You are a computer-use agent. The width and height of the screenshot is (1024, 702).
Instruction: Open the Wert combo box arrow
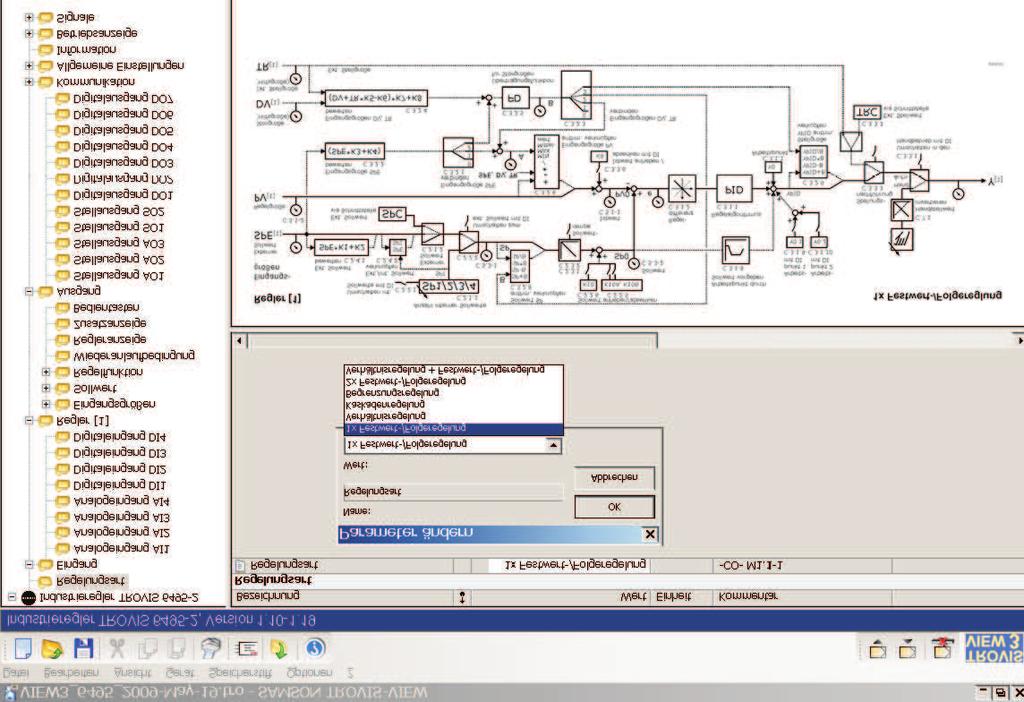click(552, 445)
